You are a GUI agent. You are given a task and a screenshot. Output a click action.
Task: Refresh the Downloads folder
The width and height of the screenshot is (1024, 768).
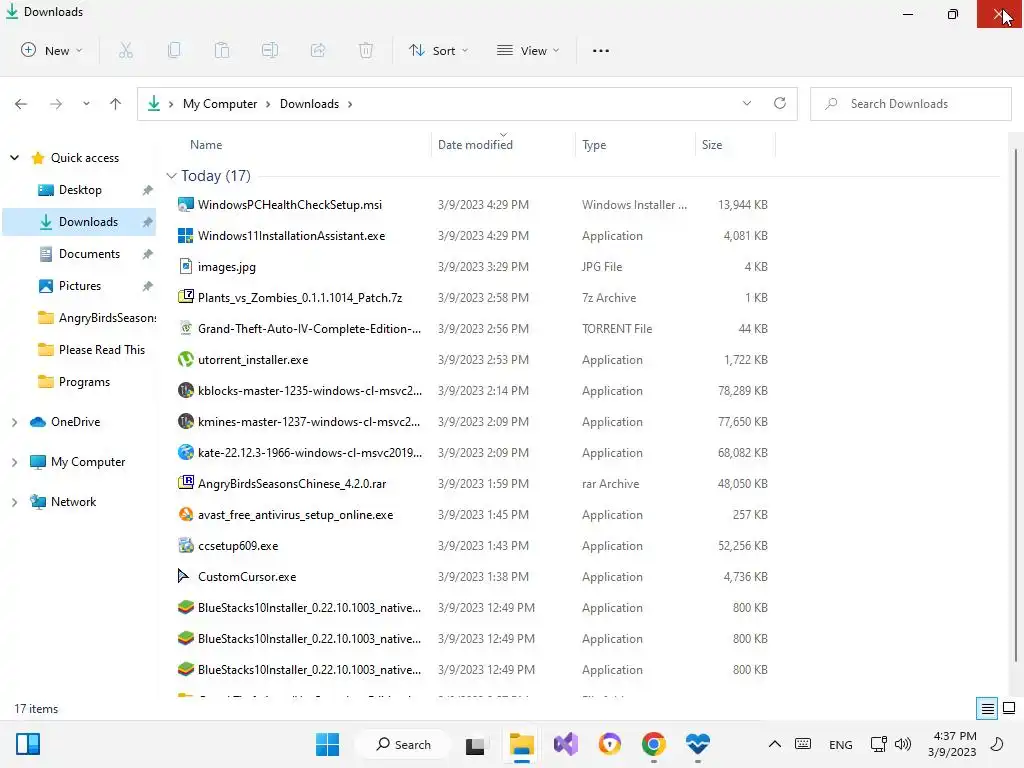[x=780, y=103]
